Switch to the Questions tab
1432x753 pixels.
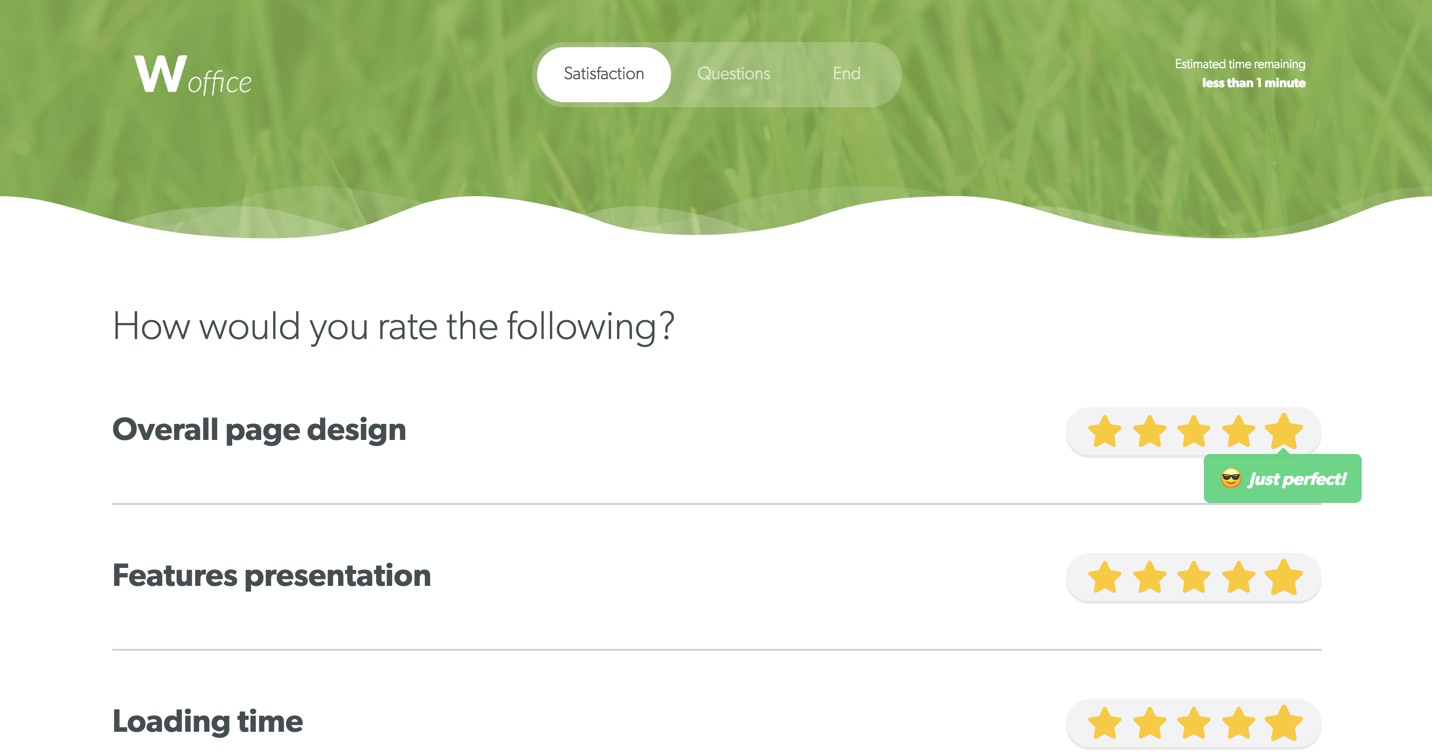pyautogui.click(x=733, y=74)
